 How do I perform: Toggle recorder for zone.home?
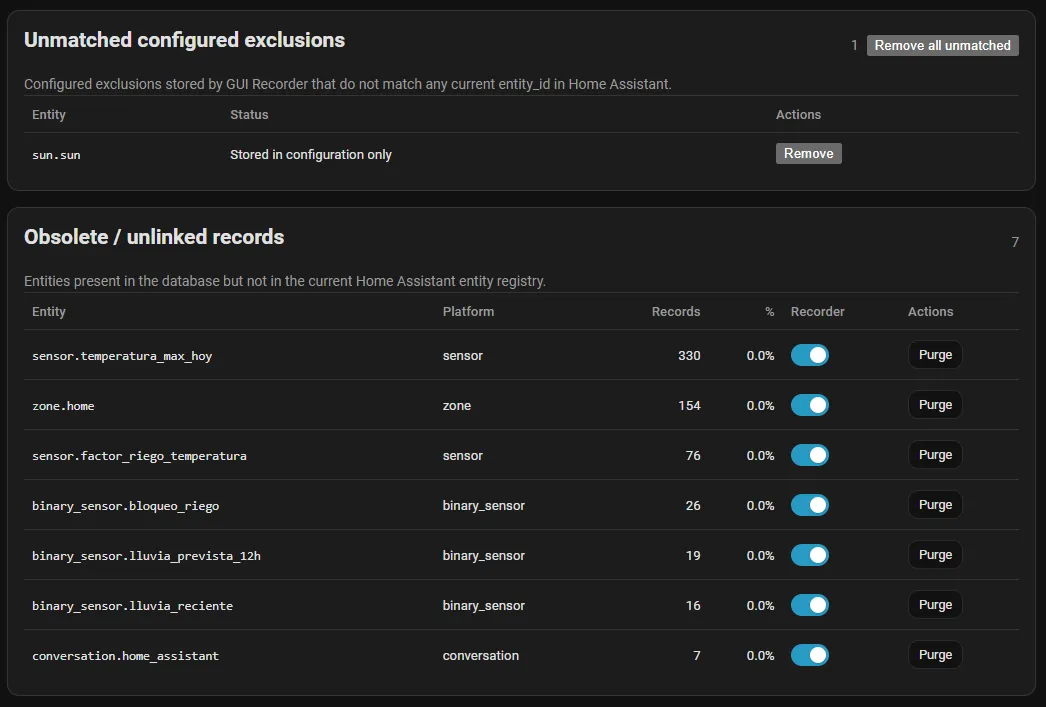(x=809, y=405)
